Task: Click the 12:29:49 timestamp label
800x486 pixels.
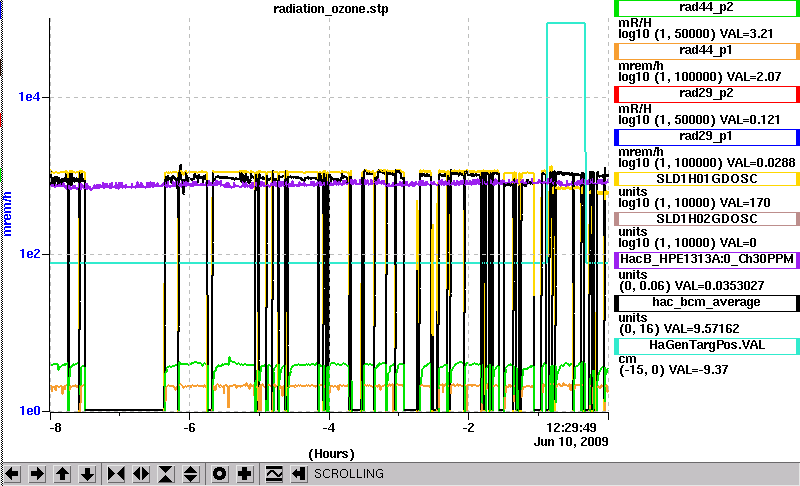Action: [571, 427]
